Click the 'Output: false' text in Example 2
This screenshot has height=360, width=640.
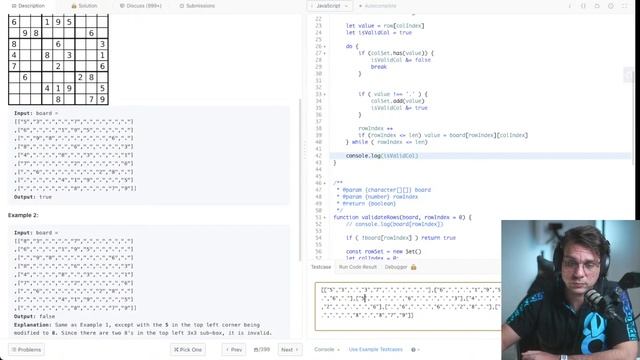[34, 316]
